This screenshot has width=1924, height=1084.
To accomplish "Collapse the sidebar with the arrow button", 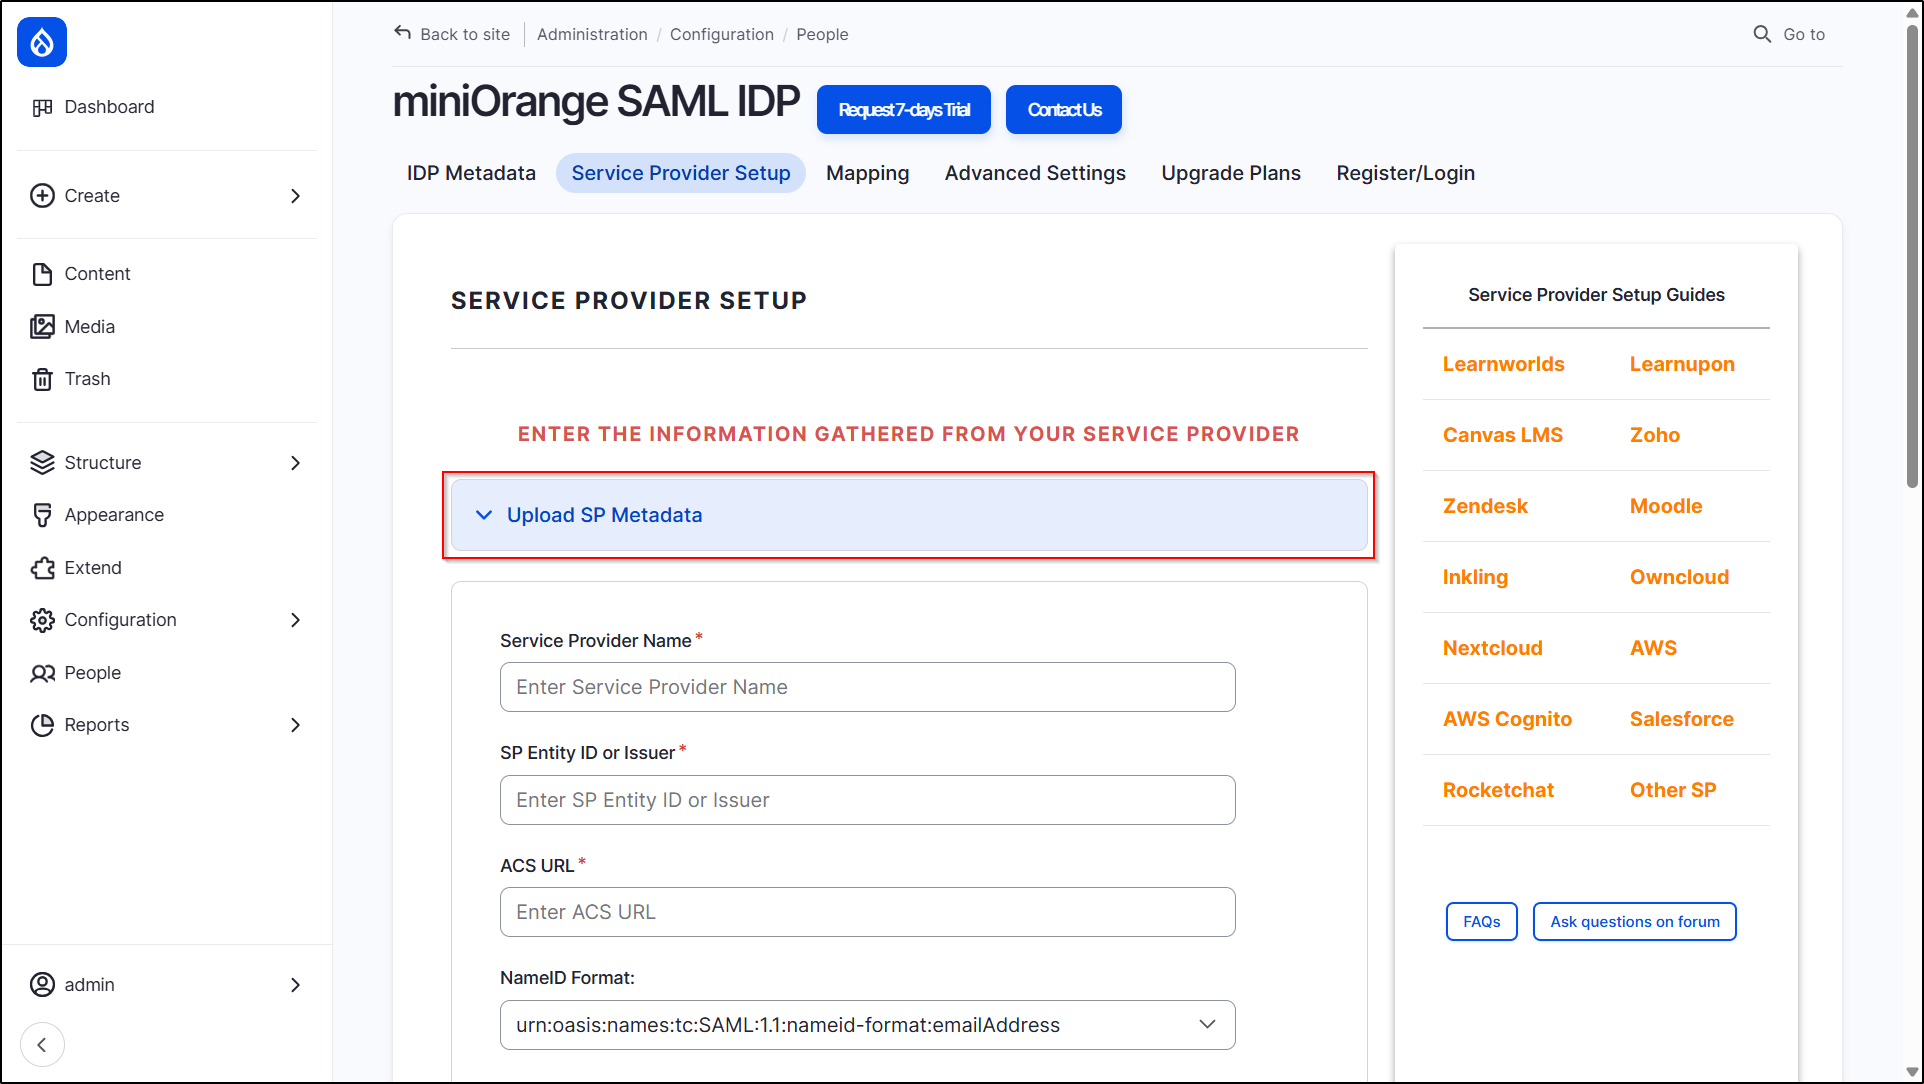I will 42,1044.
